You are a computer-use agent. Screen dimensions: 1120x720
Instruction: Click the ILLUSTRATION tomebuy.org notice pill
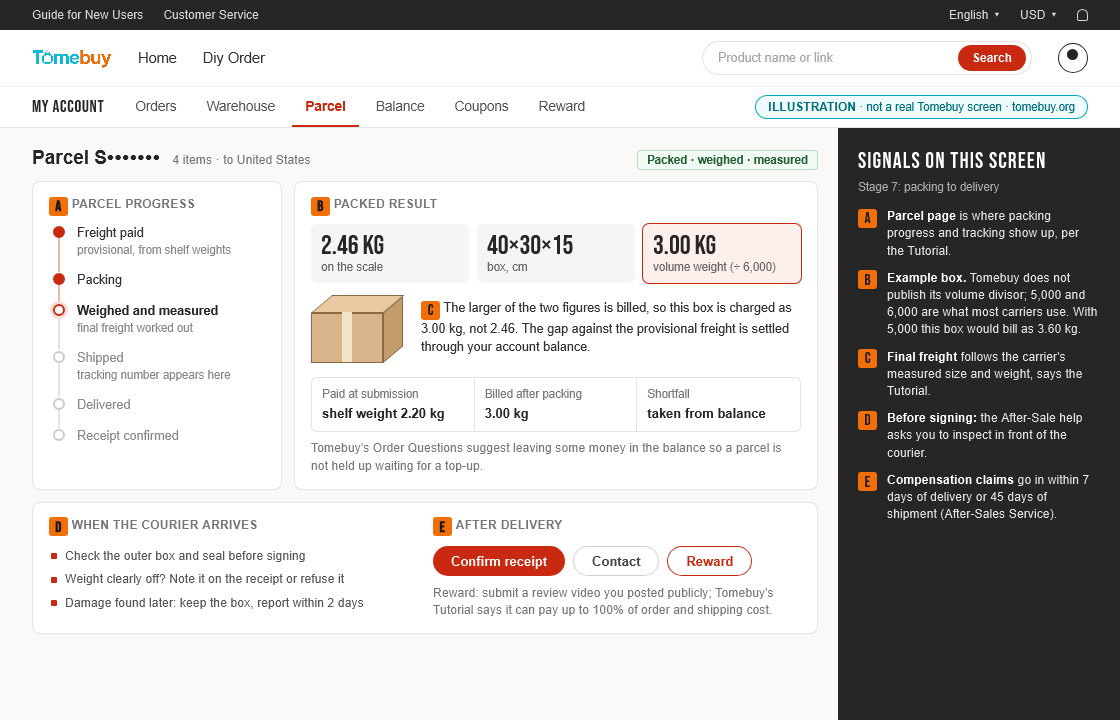click(x=921, y=107)
